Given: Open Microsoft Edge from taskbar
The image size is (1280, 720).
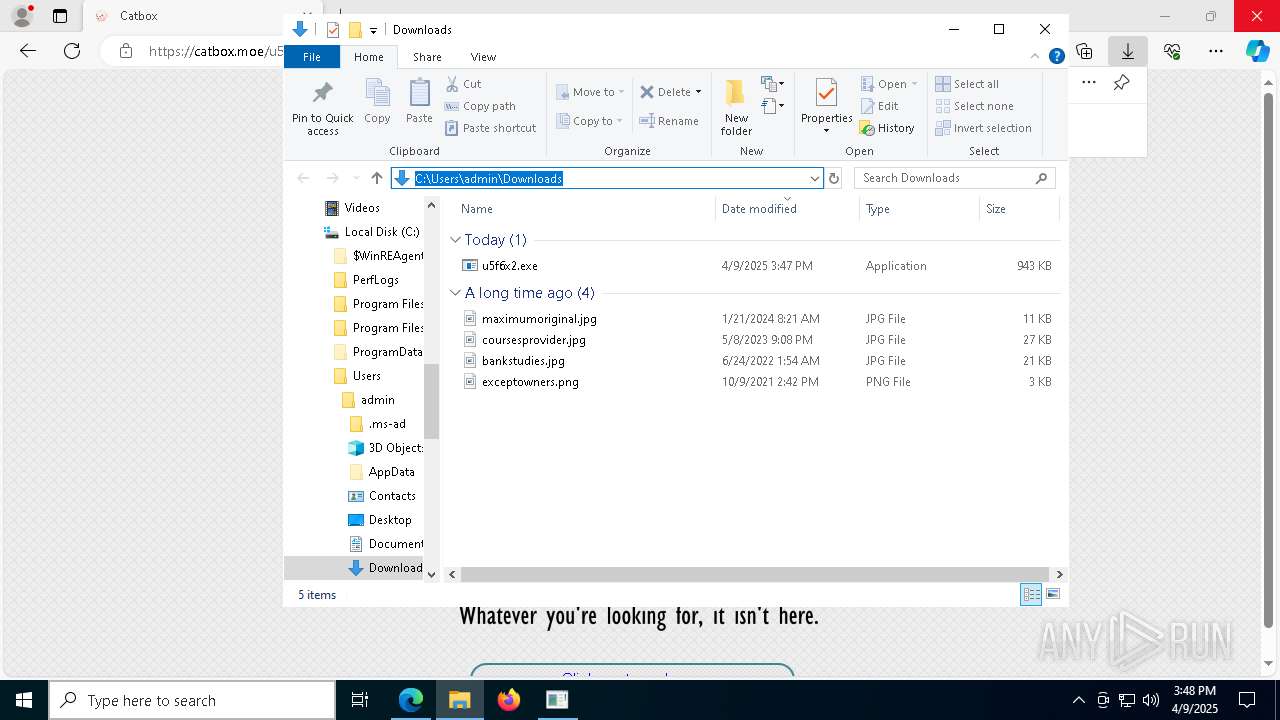Looking at the screenshot, I should tap(411, 700).
